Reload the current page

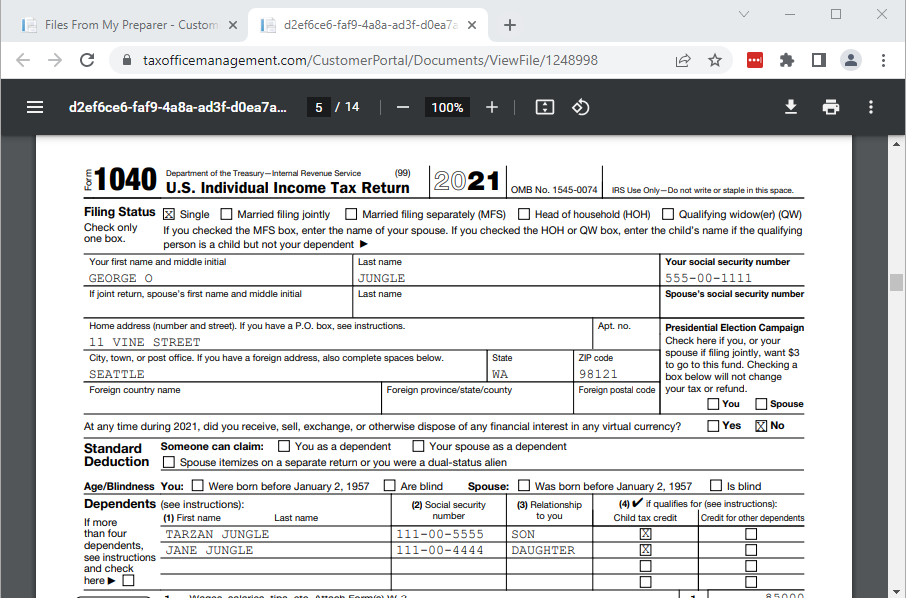(87, 60)
